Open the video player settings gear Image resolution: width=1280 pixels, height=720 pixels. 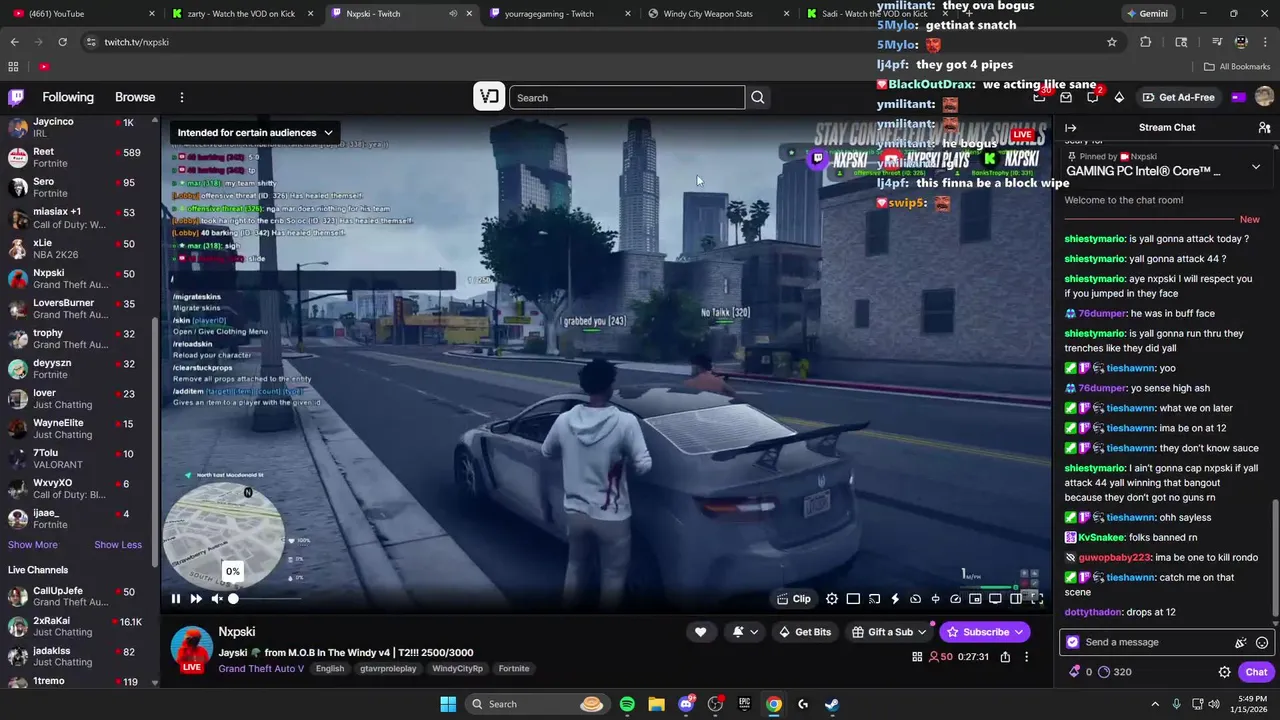(832, 599)
